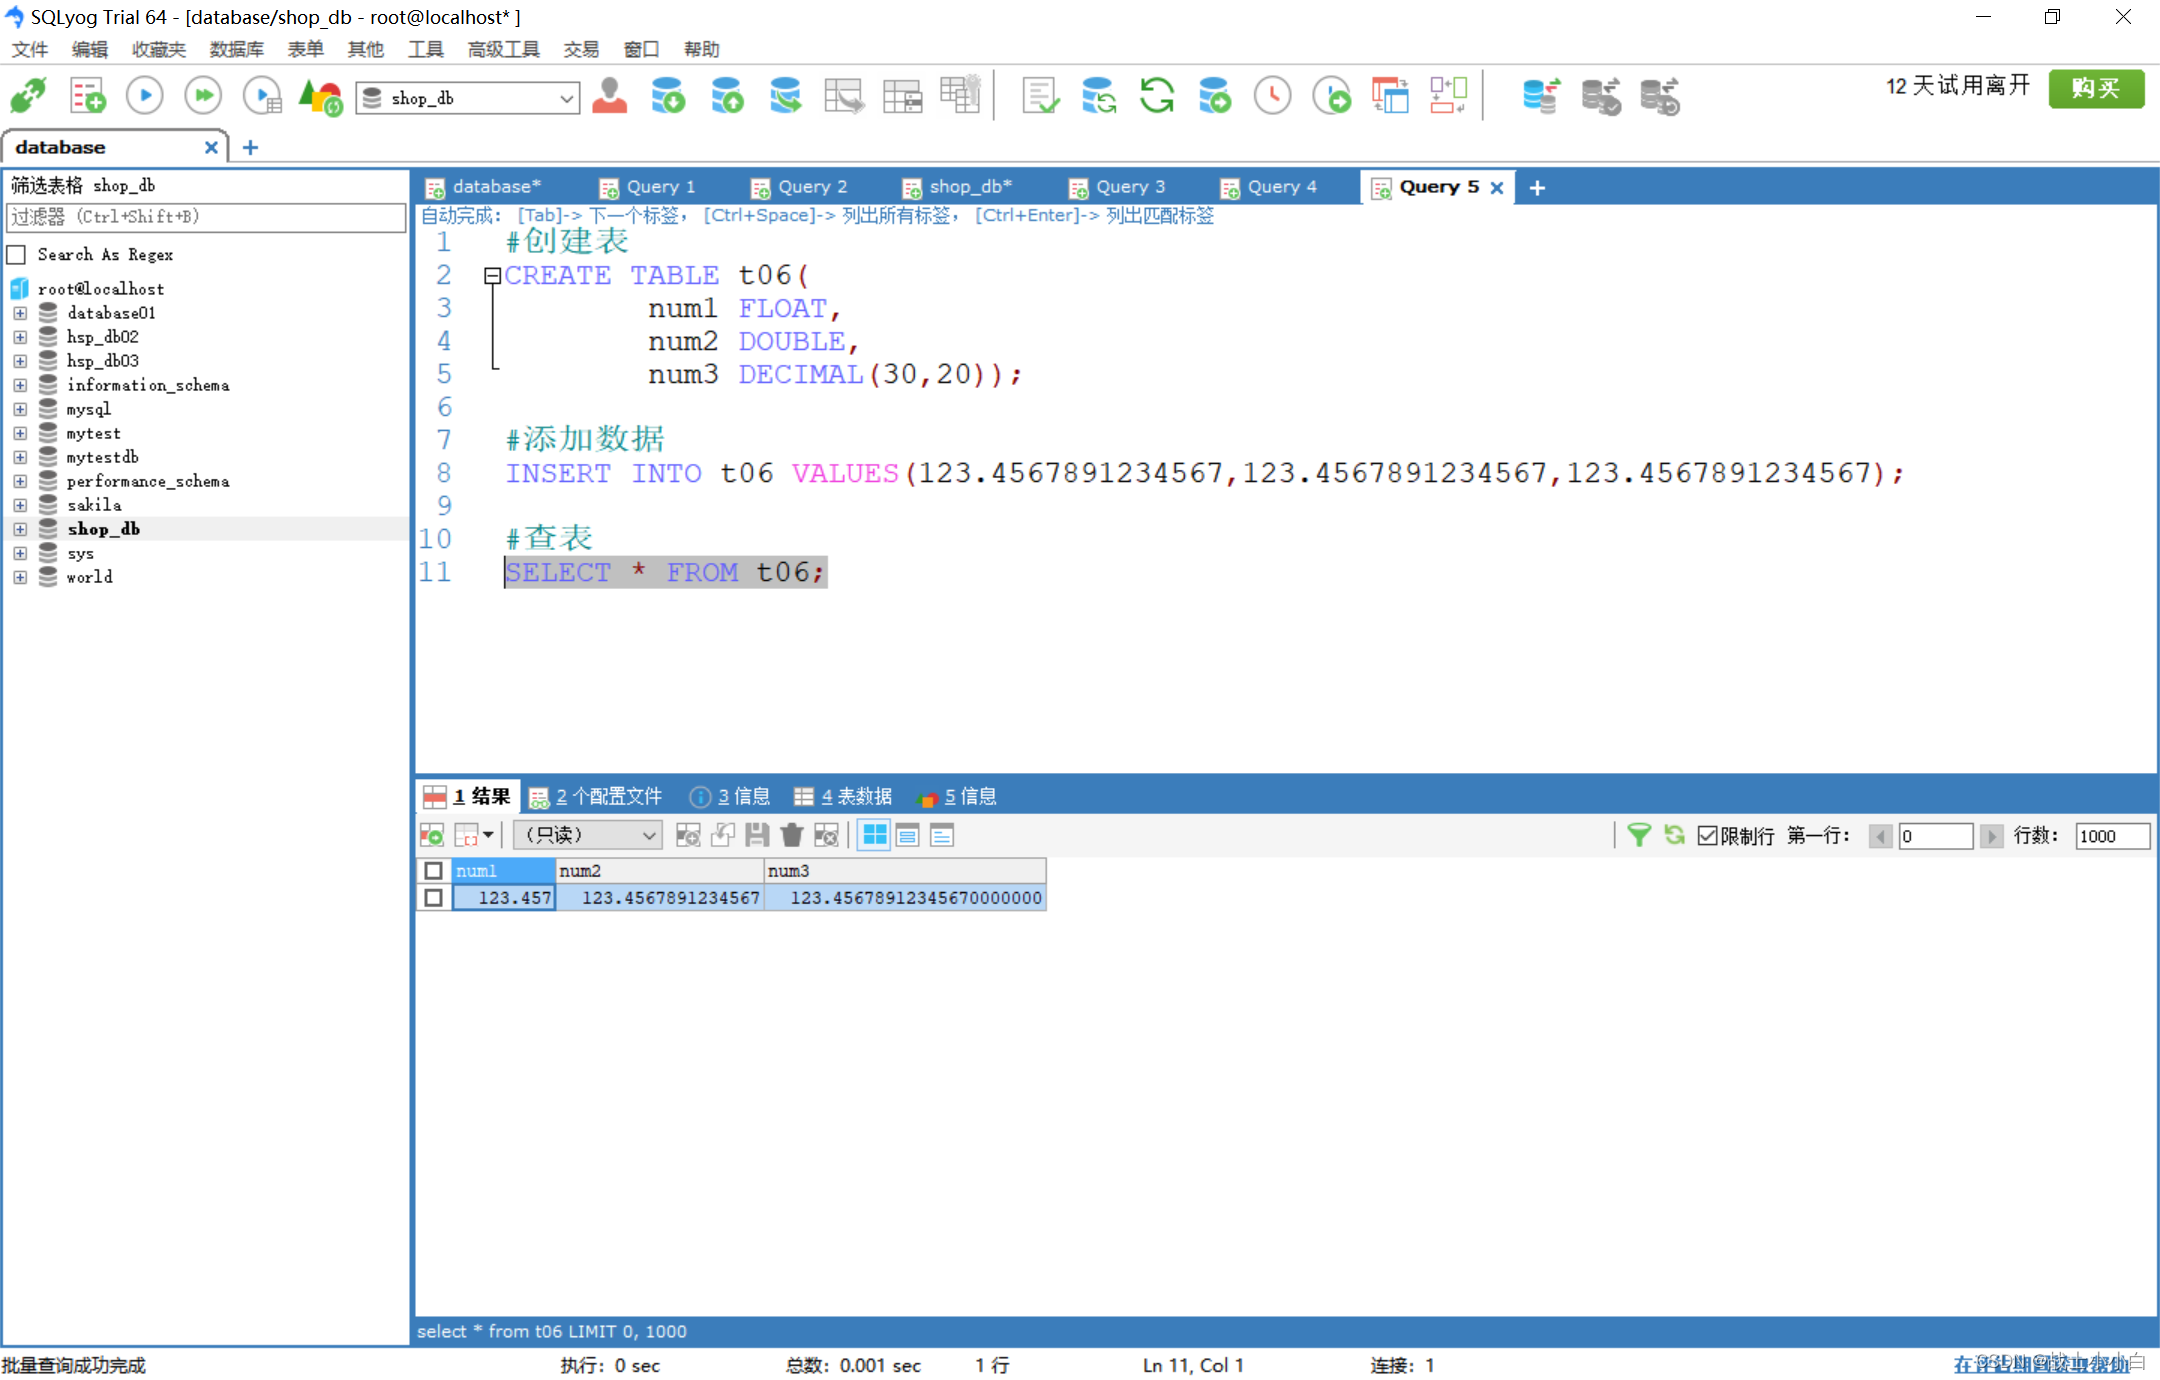Screen dimensions: 2160x1380
Task: Go to next result page arrow
Action: pos(1991,836)
